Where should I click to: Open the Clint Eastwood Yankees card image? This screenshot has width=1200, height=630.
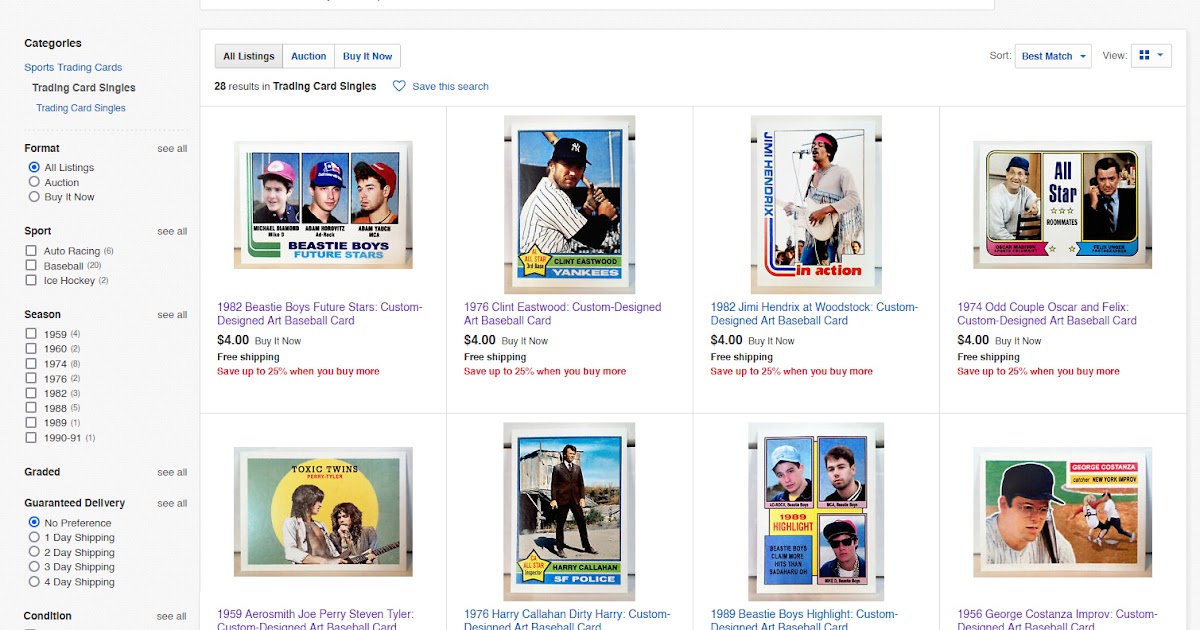[569, 205]
